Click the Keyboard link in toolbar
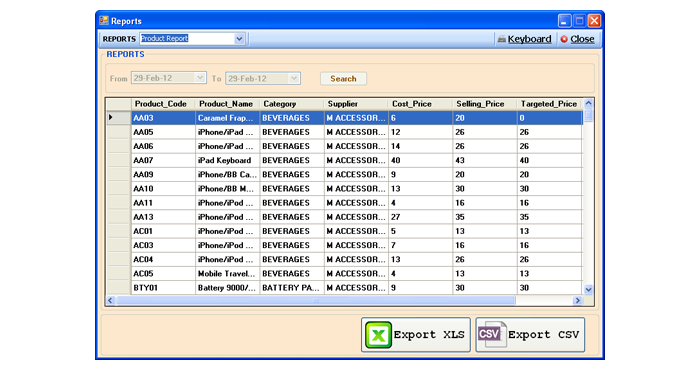This screenshot has height=371, width=700. [x=529, y=39]
